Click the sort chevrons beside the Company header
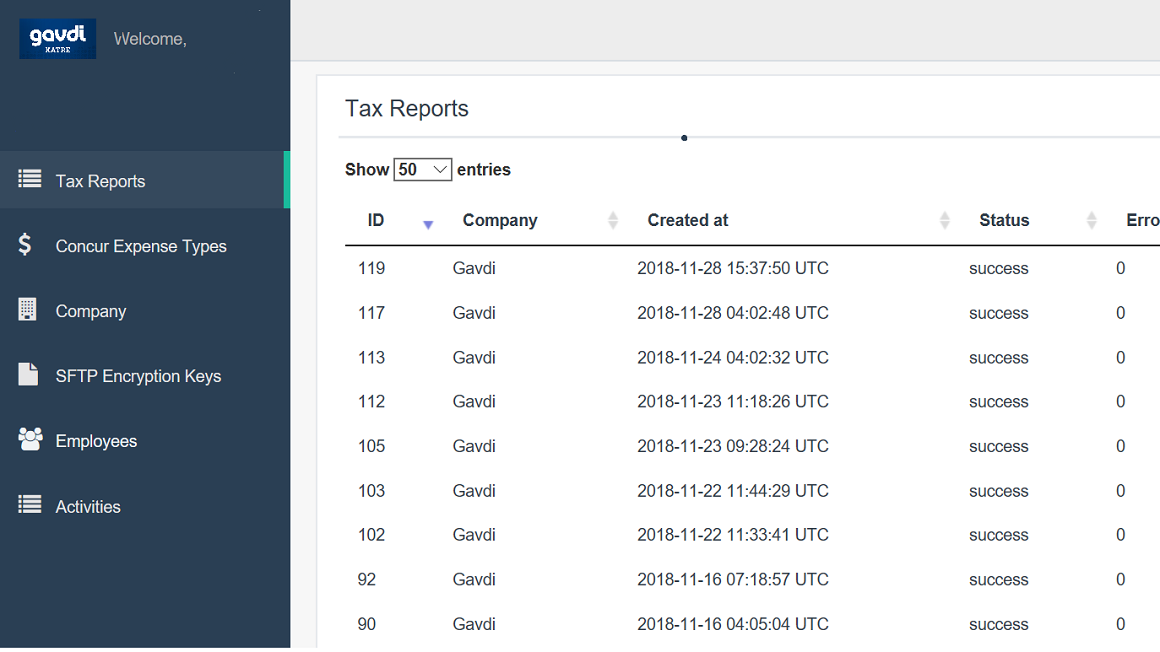 (612, 220)
